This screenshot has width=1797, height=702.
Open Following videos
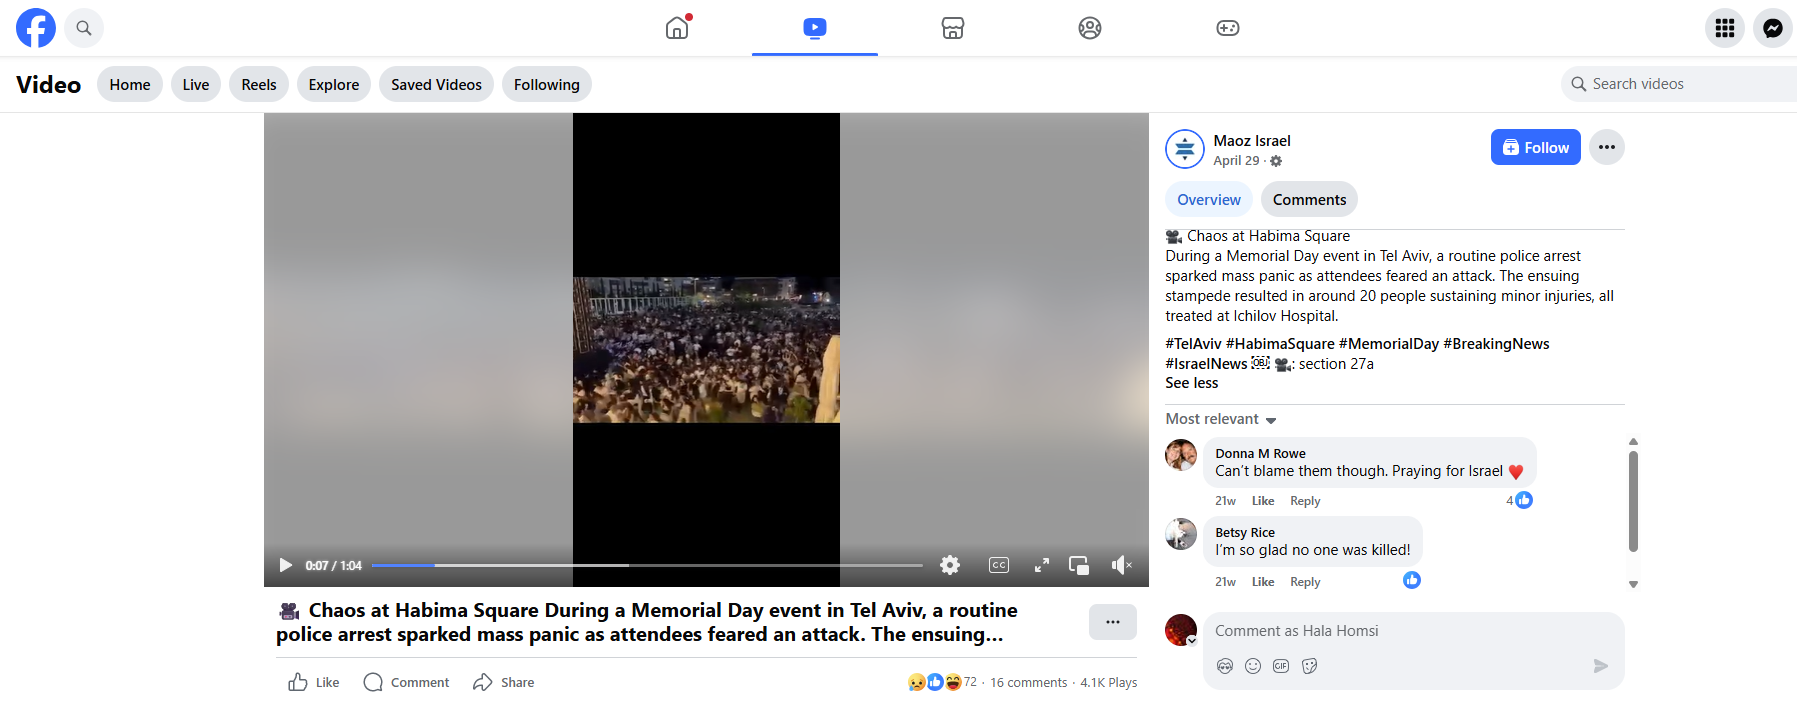click(547, 85)
